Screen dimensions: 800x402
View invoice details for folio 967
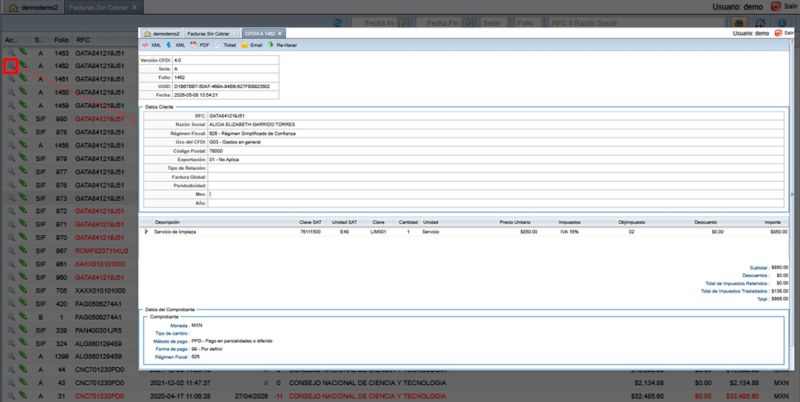11,251
